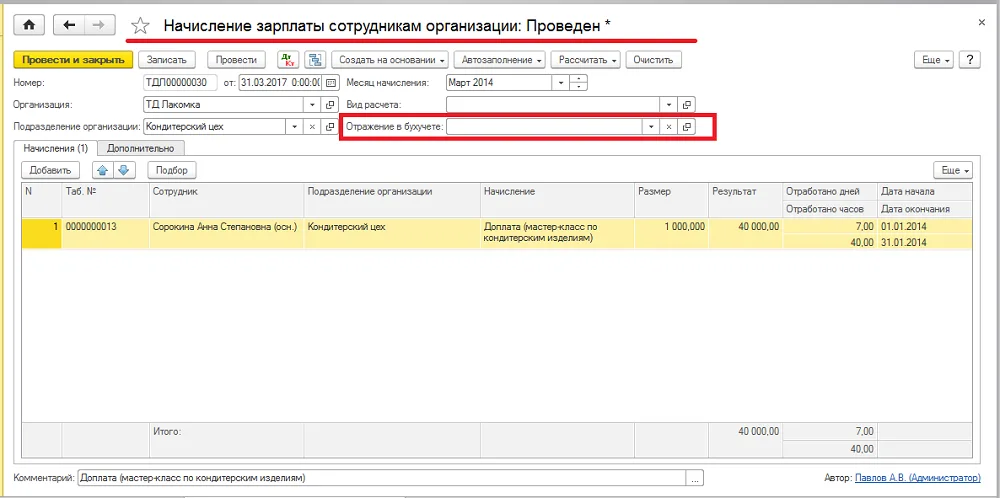Click the document date field 31.03.2017

[281, 83]
